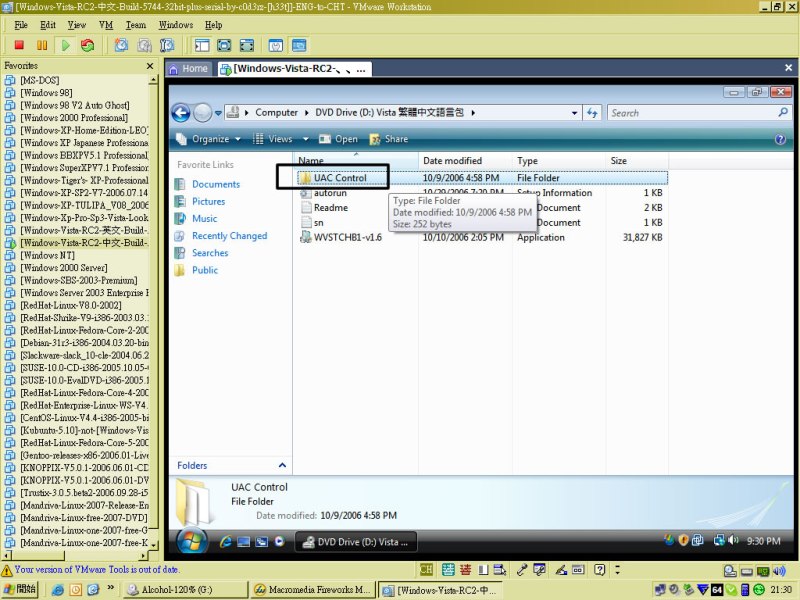Viewport: 800px width, 600px height.
Task: Click the Full Screen toolbar icon
Action: (x=224, y=45)
